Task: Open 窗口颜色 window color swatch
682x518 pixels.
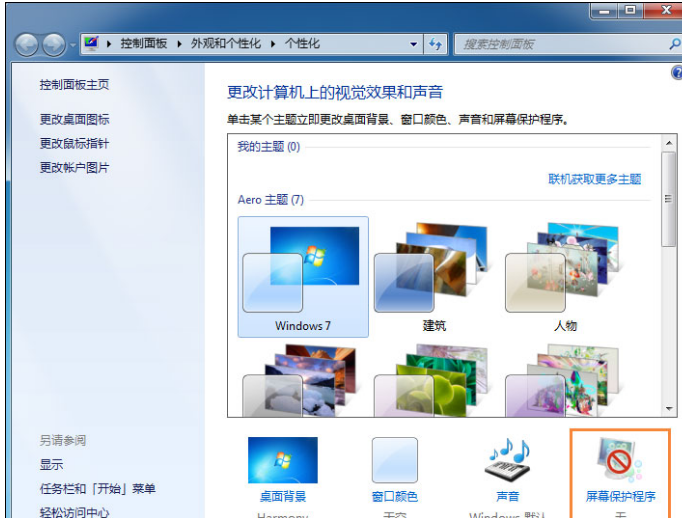Action: click(x=395, y=460)
